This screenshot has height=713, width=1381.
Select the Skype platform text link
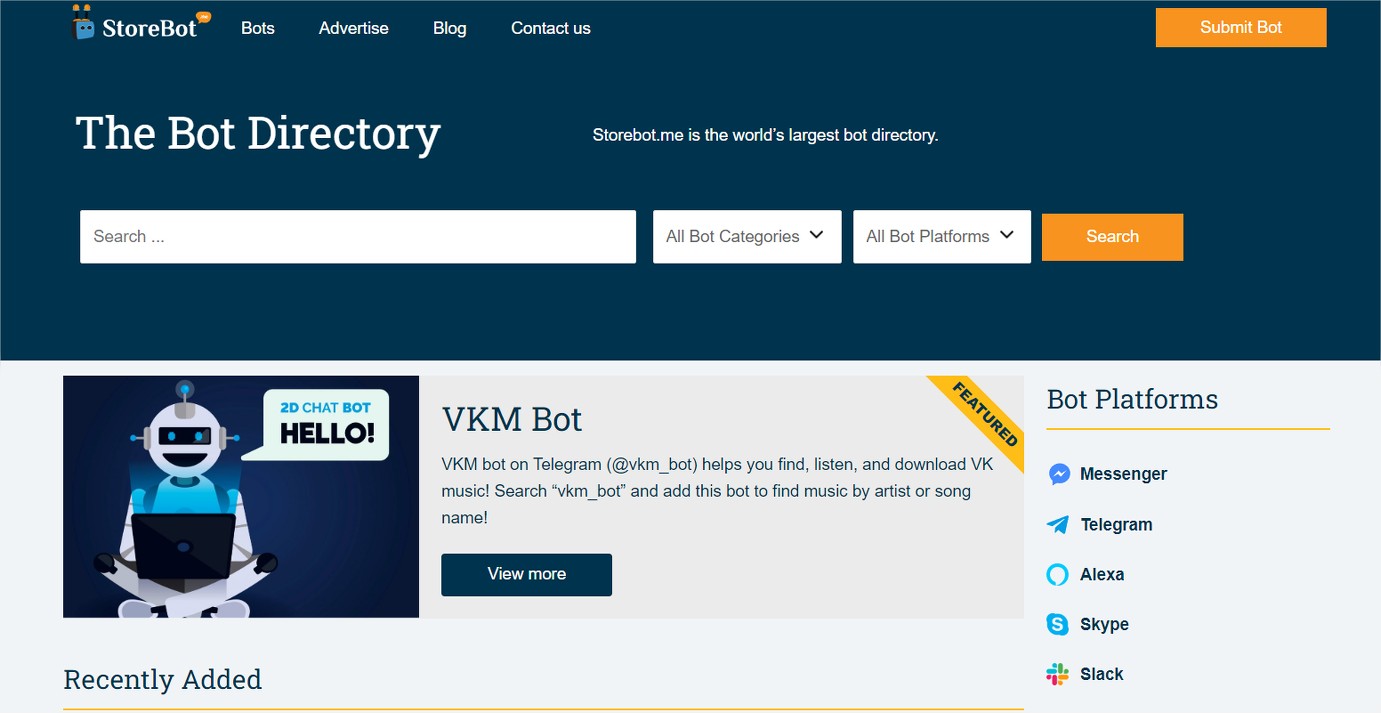[1104, 624]
